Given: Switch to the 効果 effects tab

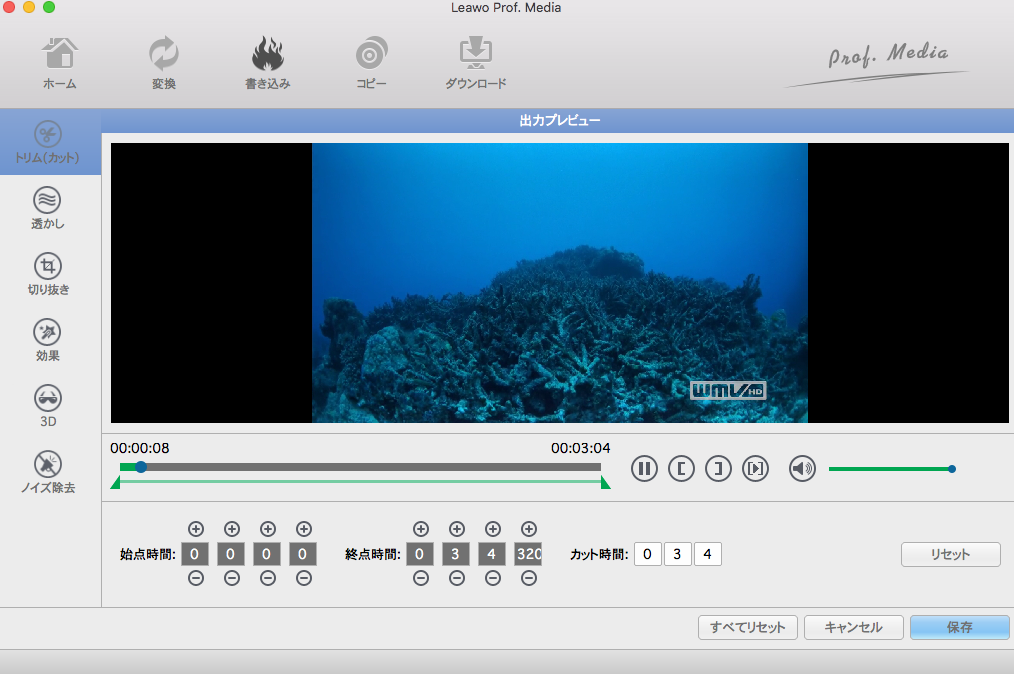Looking at the screenshot, I should coord(48,340).
